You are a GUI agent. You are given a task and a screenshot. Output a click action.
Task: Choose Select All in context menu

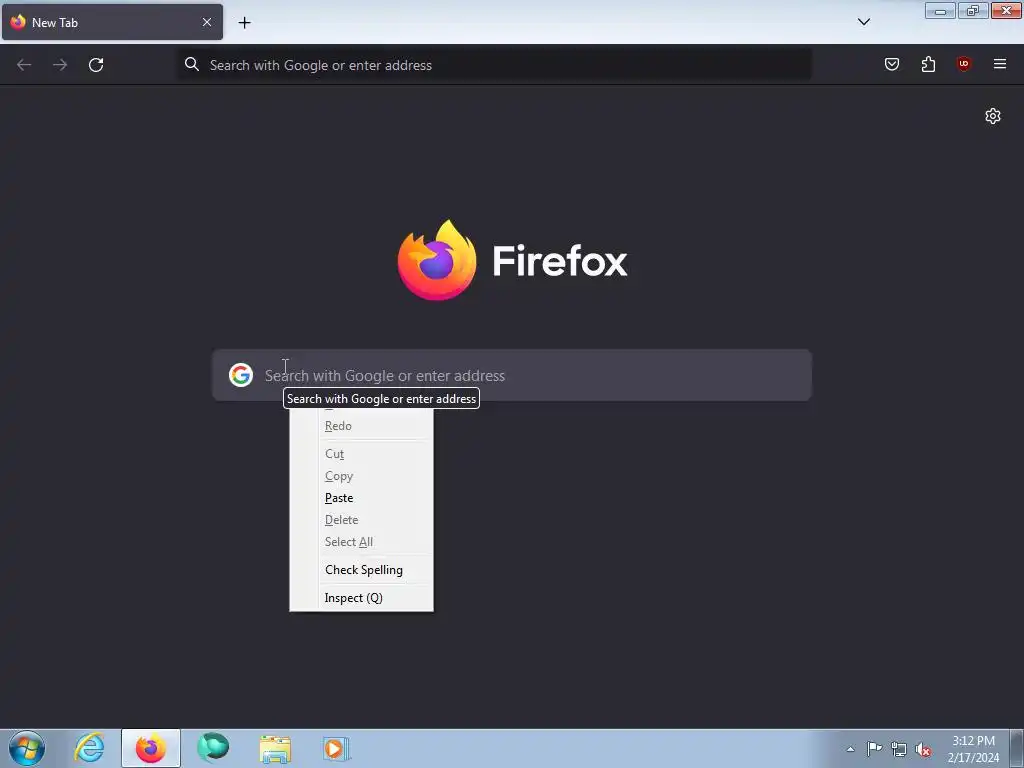click(361, 542)
